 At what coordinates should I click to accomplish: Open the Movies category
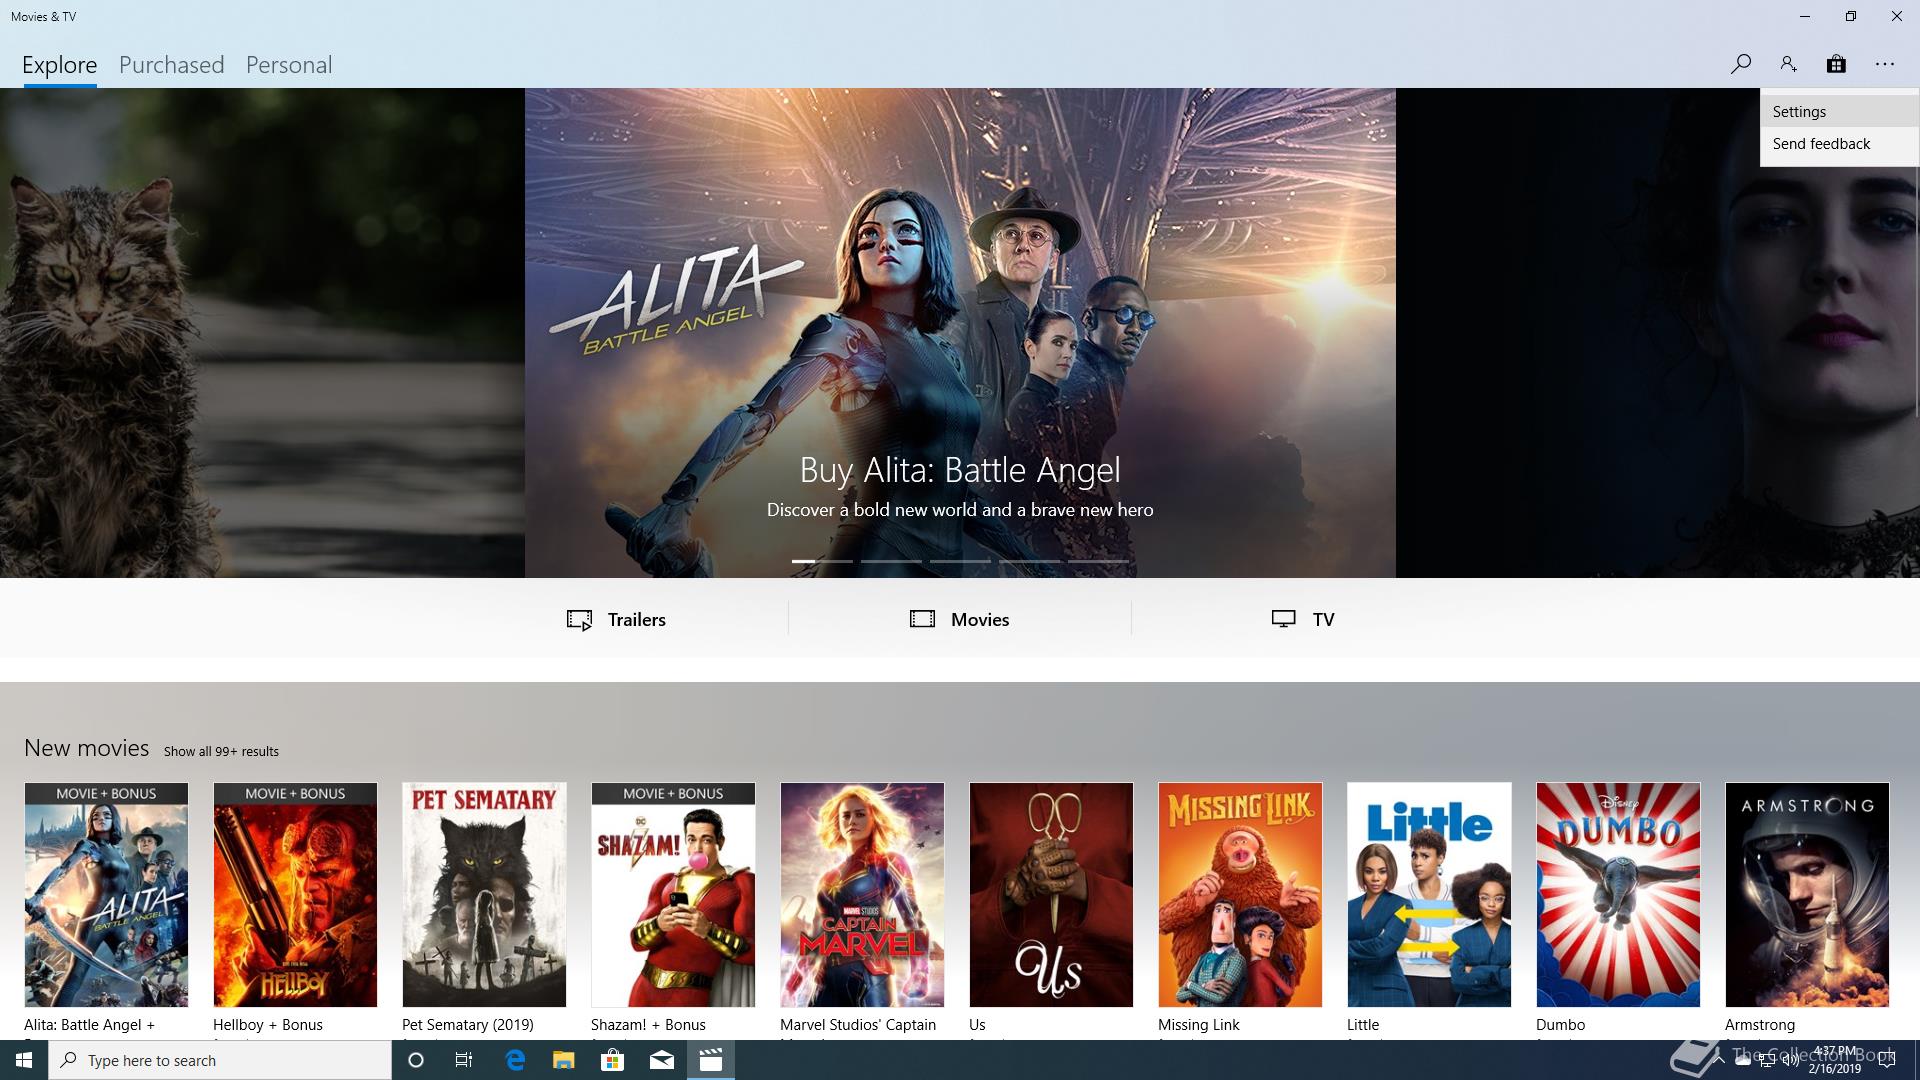pyautogui.click(x=959, y=619)
